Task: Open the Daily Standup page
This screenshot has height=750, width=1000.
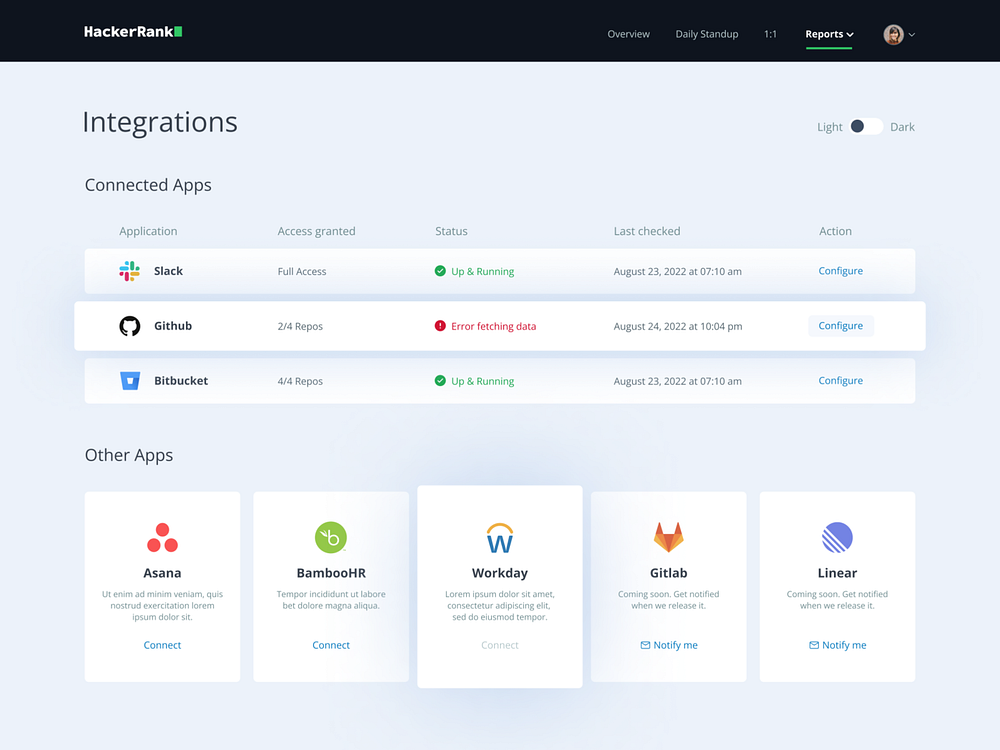Action: tap(706, 34)
